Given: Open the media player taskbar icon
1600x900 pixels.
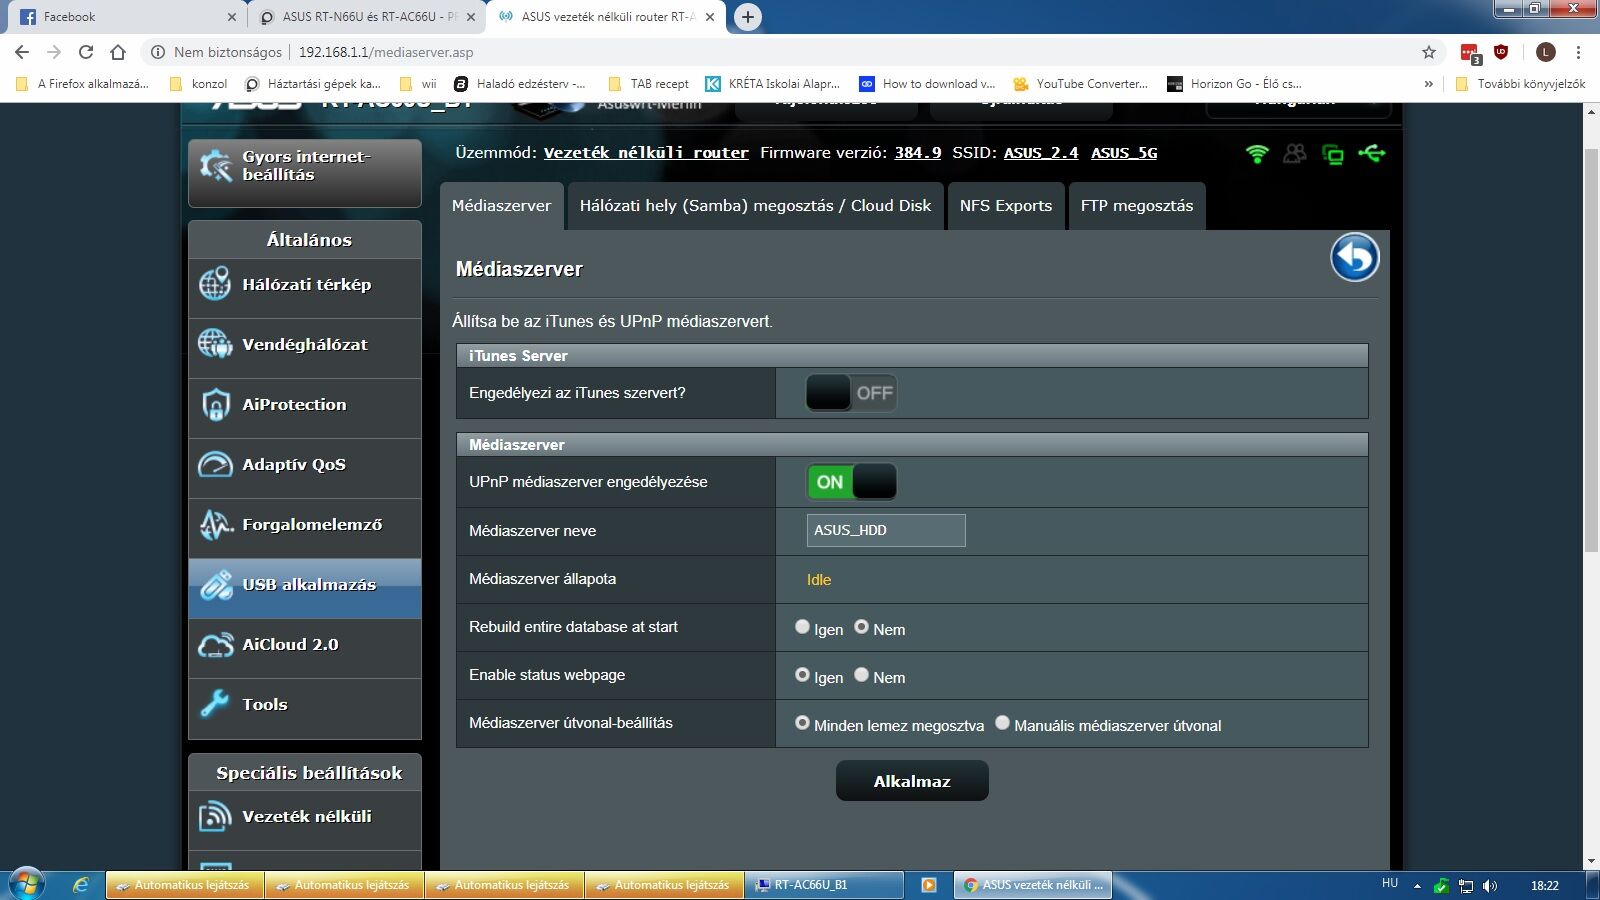Looking at the screenshot, I should pyautogui.click(x=929, y=885).
